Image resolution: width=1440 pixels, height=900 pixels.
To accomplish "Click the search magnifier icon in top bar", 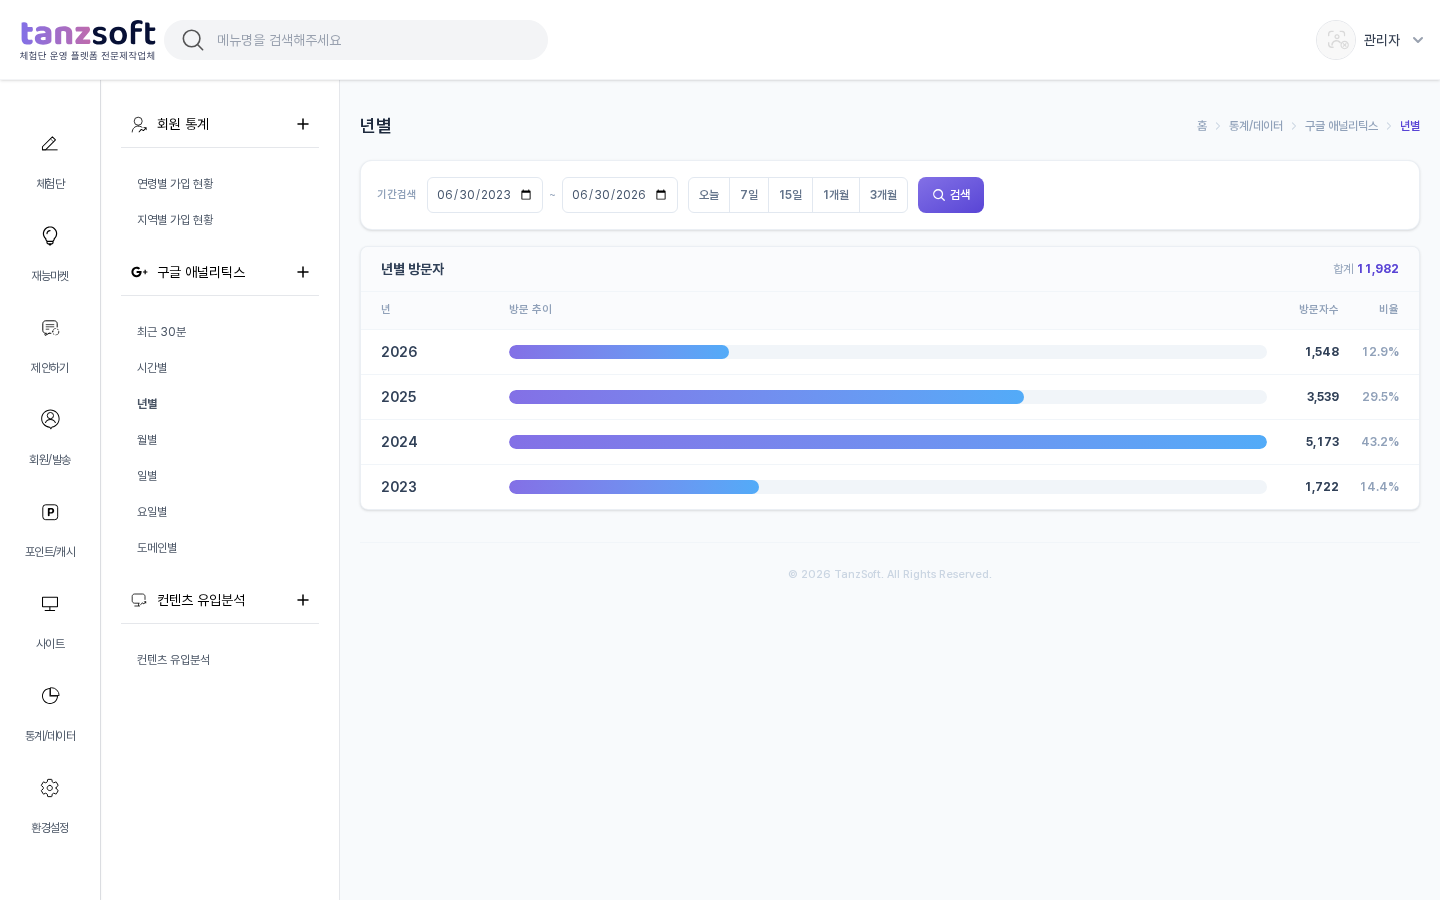I will tap(193, 40).
